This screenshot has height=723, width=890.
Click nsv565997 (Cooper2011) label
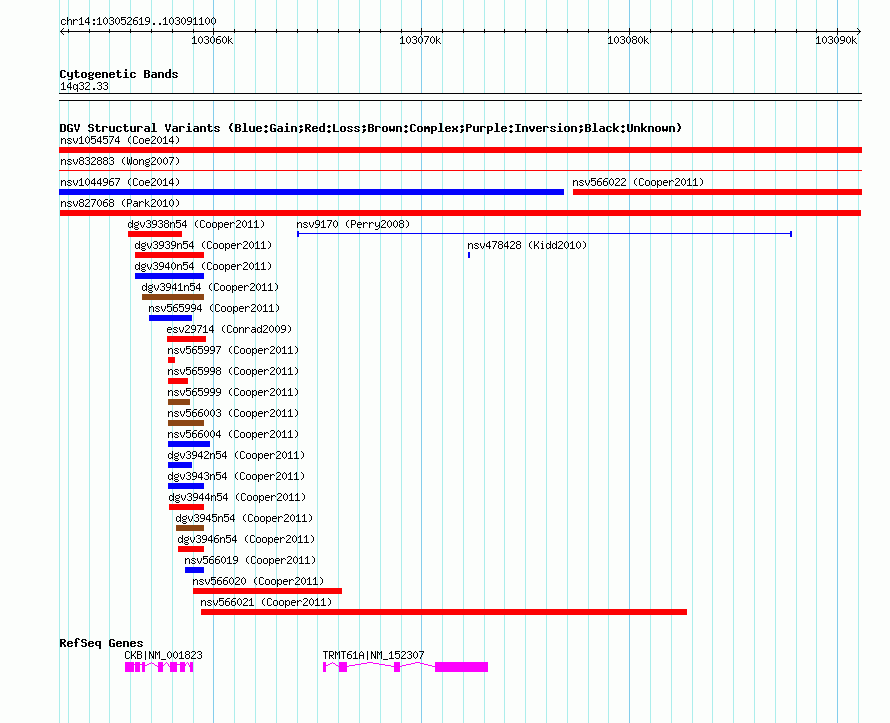(x=233, y=350)
